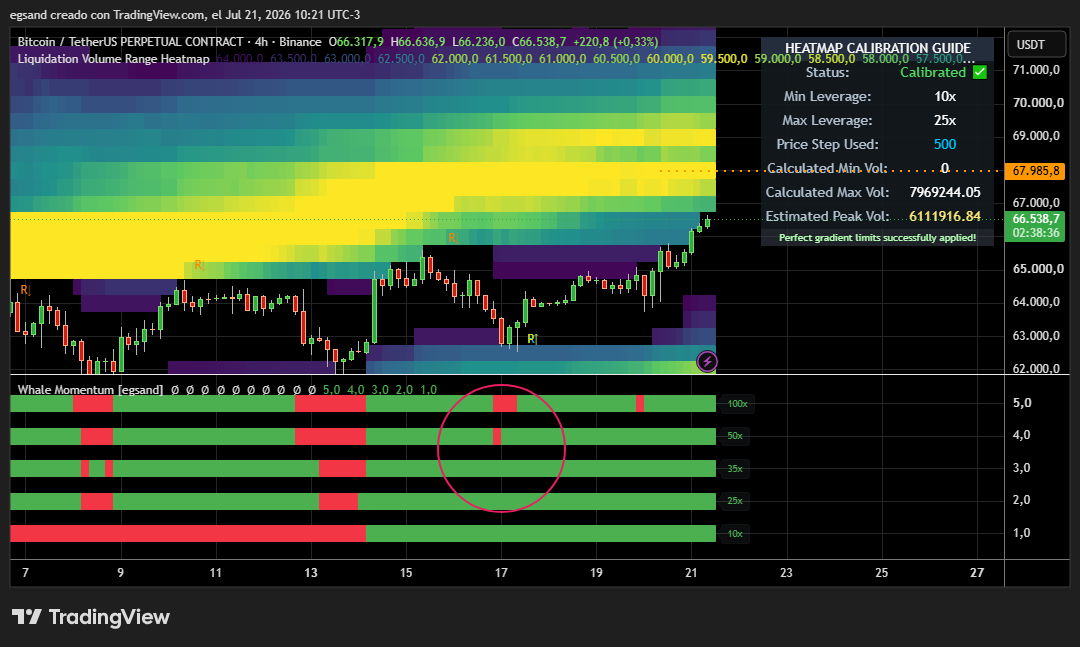1080x647 pixels.
Task: Click the 10x leverage row label in the momentum pane
Action: (x=735, y=533)
